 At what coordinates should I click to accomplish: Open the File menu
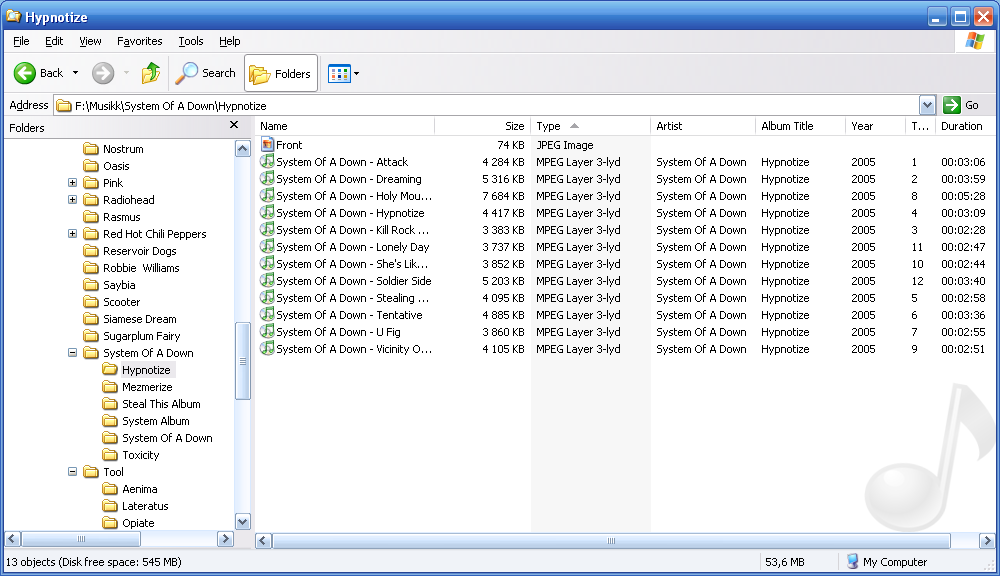(x=21, y=41)
